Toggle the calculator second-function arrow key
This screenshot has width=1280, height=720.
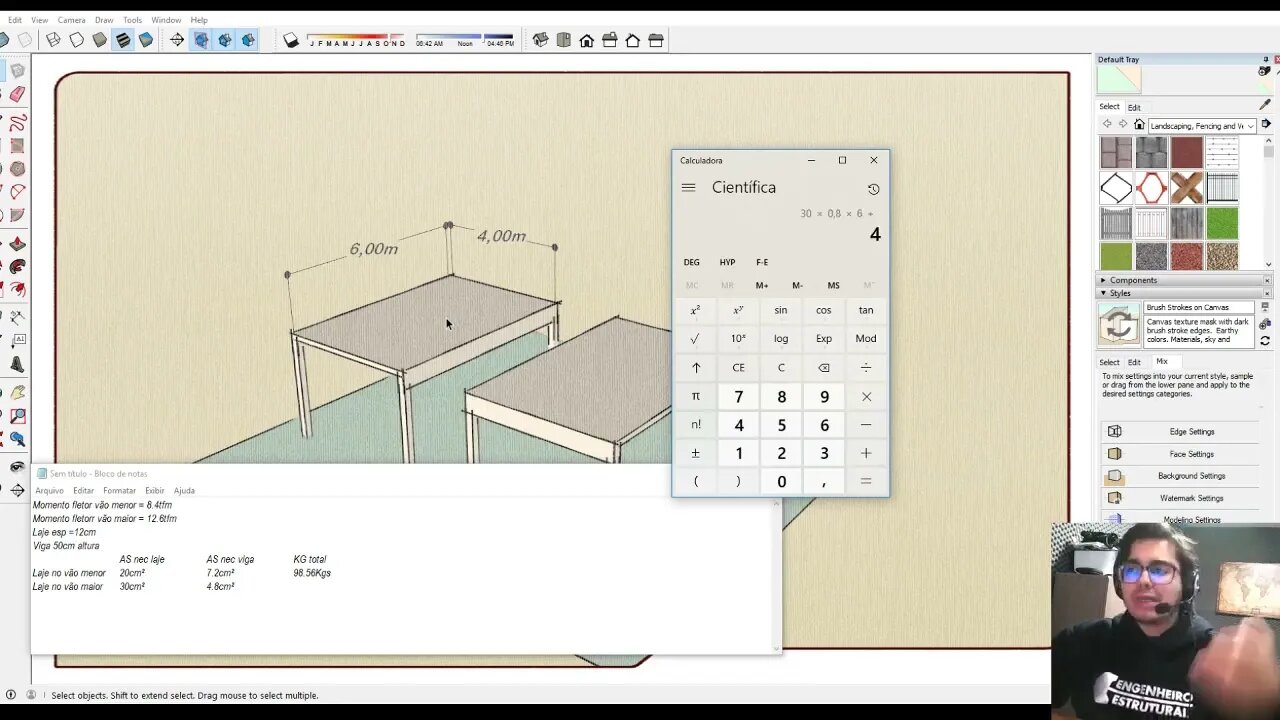696,368
